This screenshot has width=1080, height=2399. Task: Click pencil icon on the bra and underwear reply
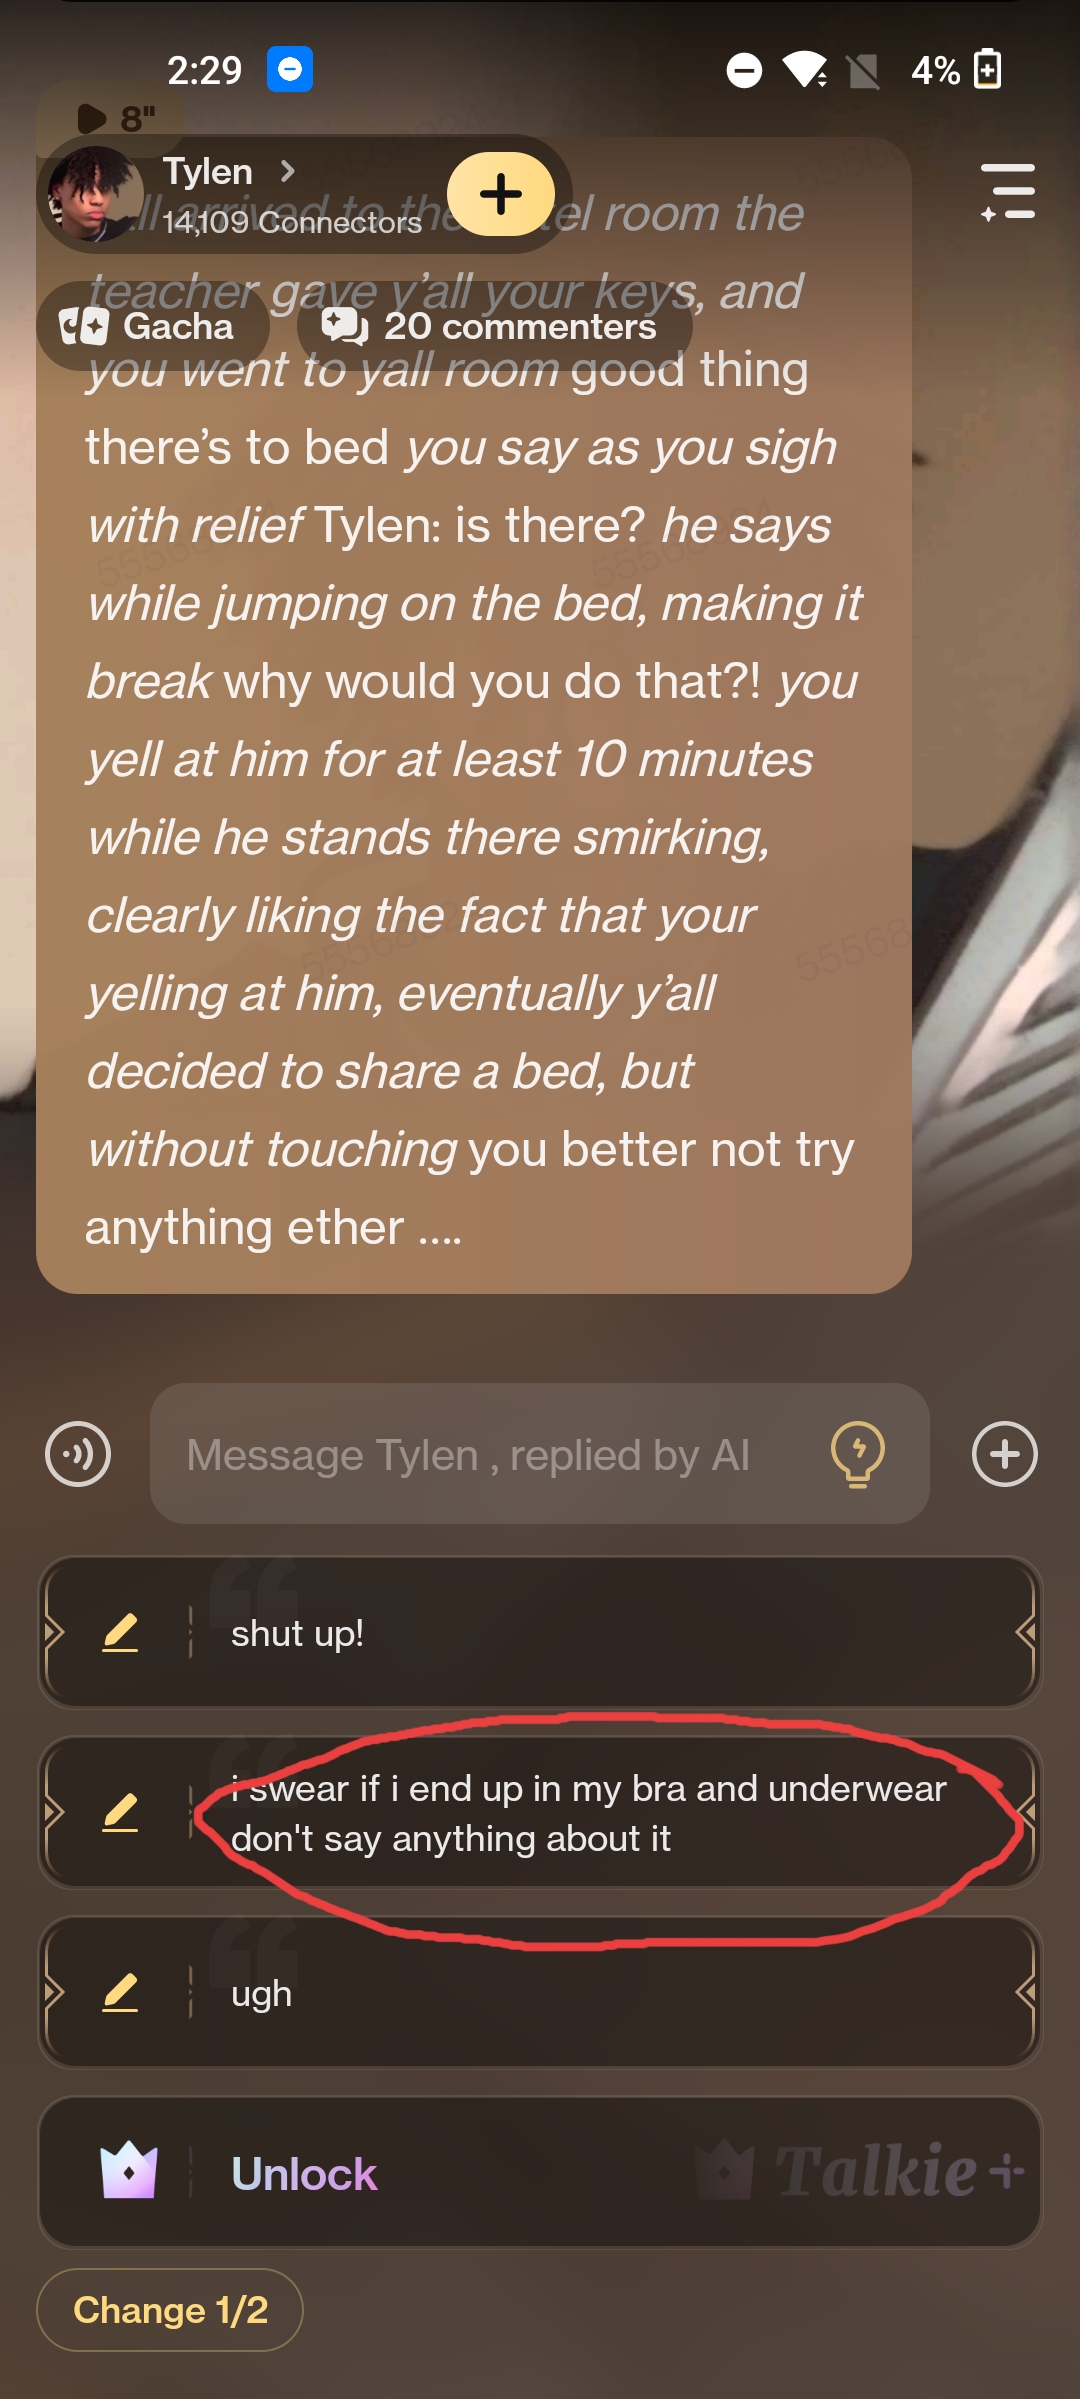(x=120, y=1813)
